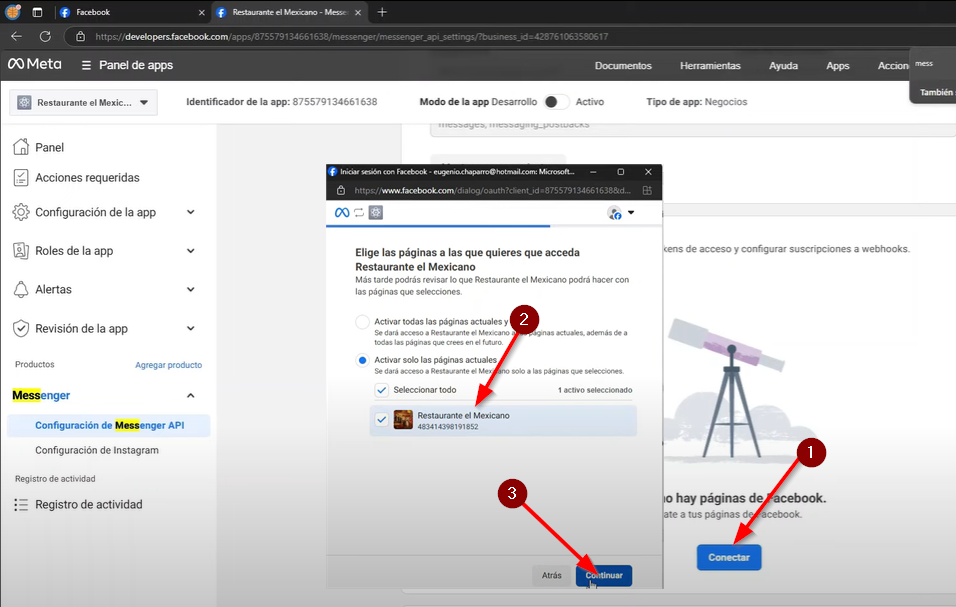
Task: Select Activar solo las páginas actuales radio
Action: [362, 360]
